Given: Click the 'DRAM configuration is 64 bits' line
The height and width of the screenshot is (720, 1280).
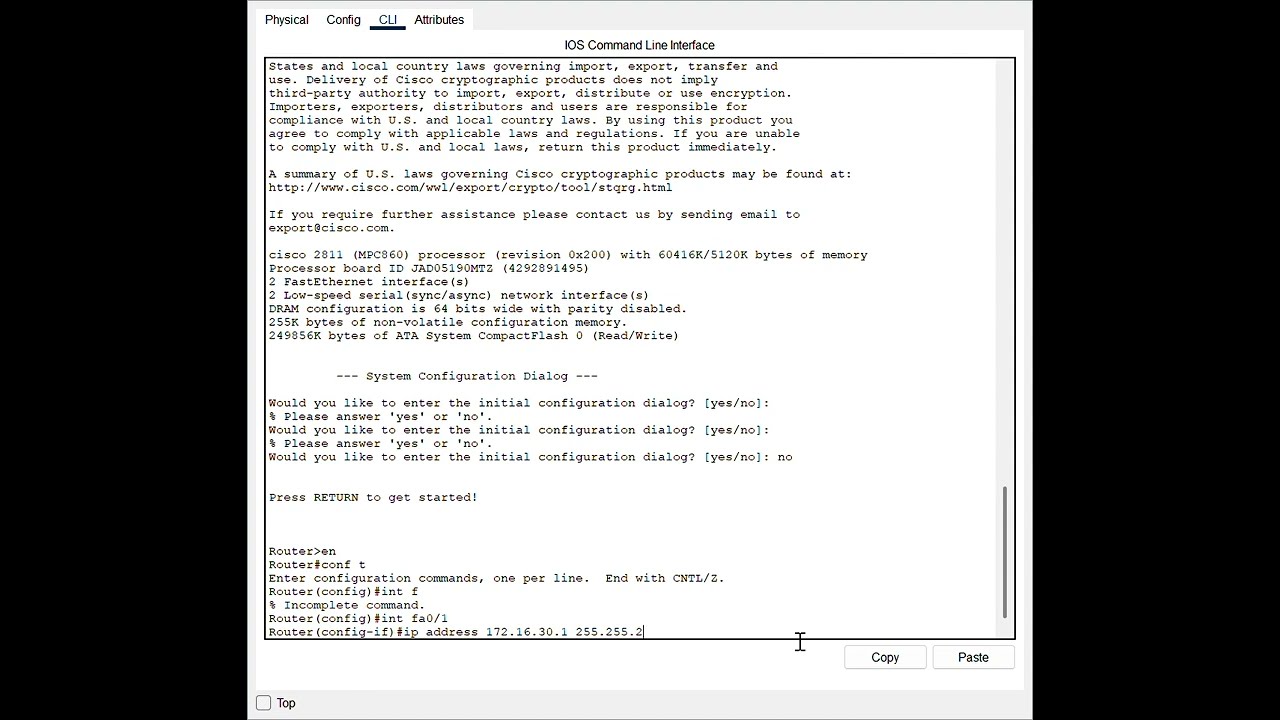Looking at the screenshot, I should (477, 308).
